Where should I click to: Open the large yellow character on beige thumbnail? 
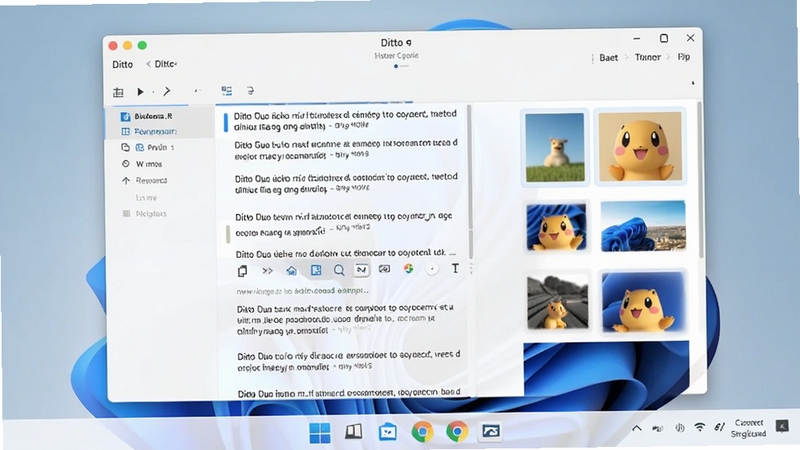(640, 146)
